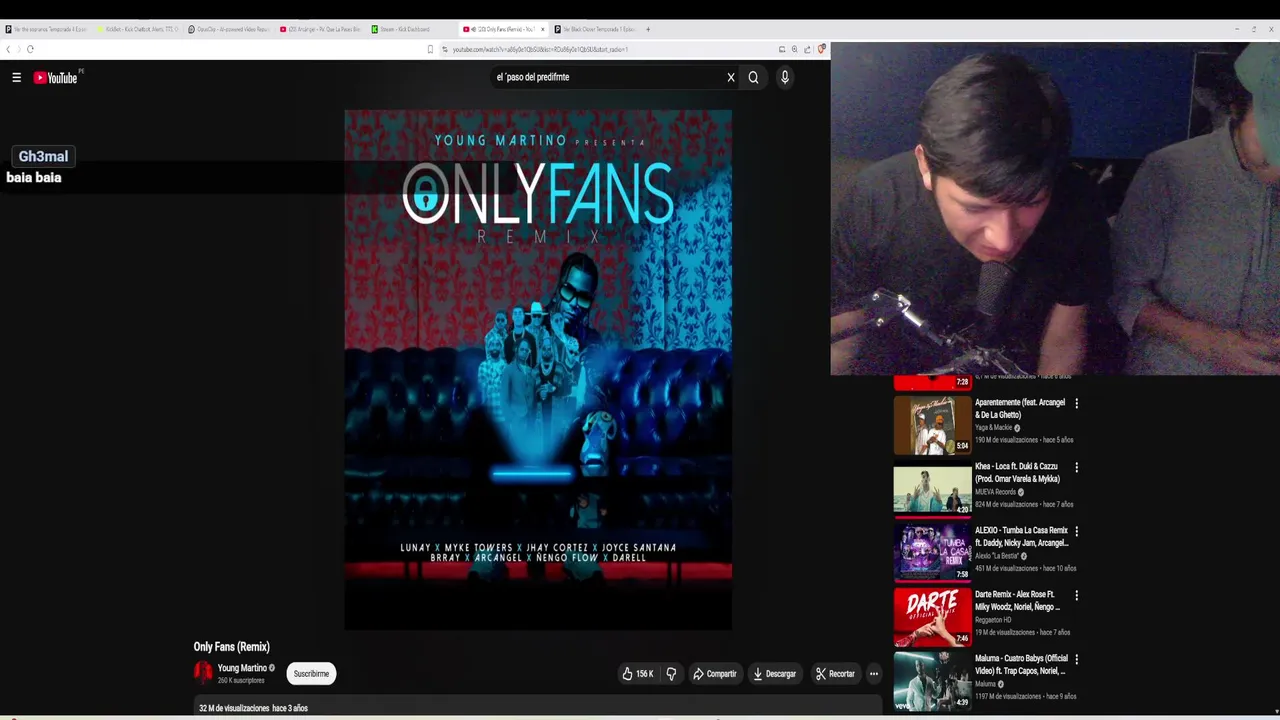Click the 'MUEVA Records' channel name

[x=995, y=492]
